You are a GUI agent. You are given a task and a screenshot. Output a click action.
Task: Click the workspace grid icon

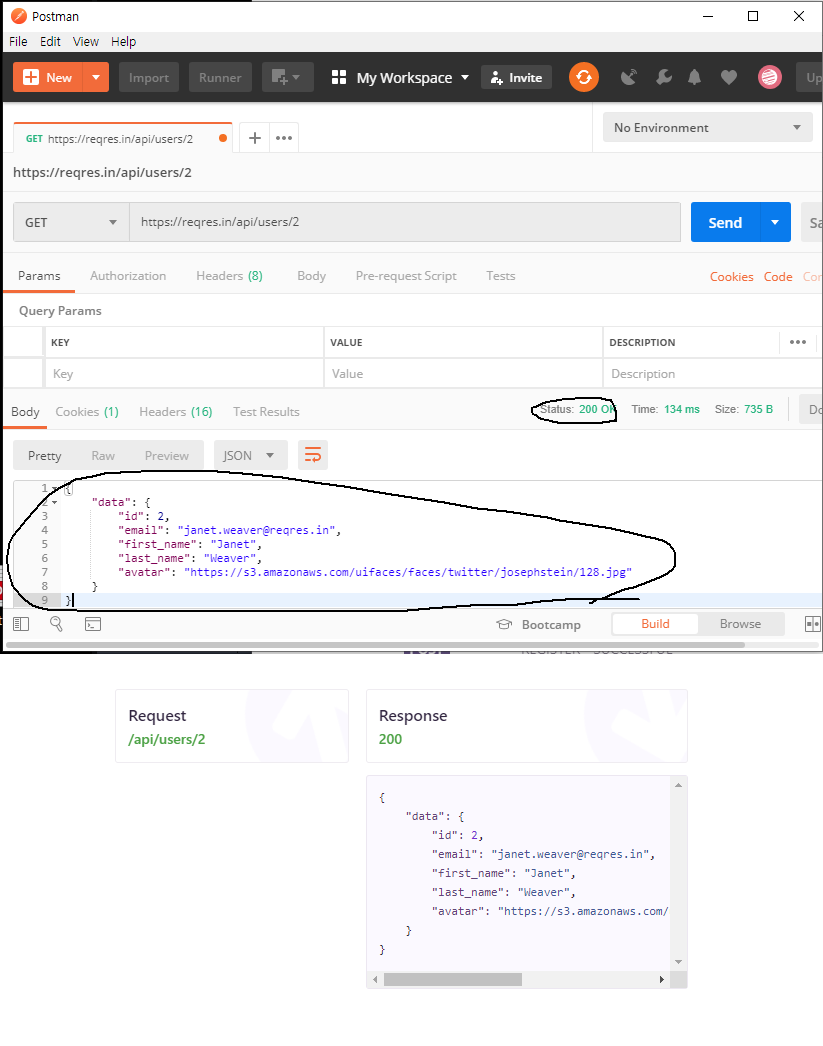pyautogui.click(x=339, y=77)
